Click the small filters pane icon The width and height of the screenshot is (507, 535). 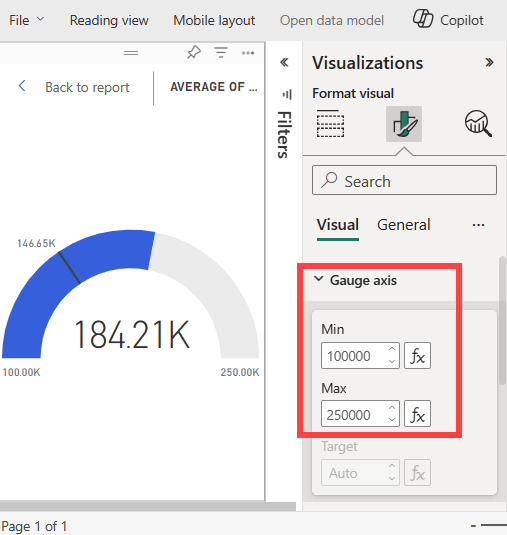pyautogui.click(x=287, y=94)
